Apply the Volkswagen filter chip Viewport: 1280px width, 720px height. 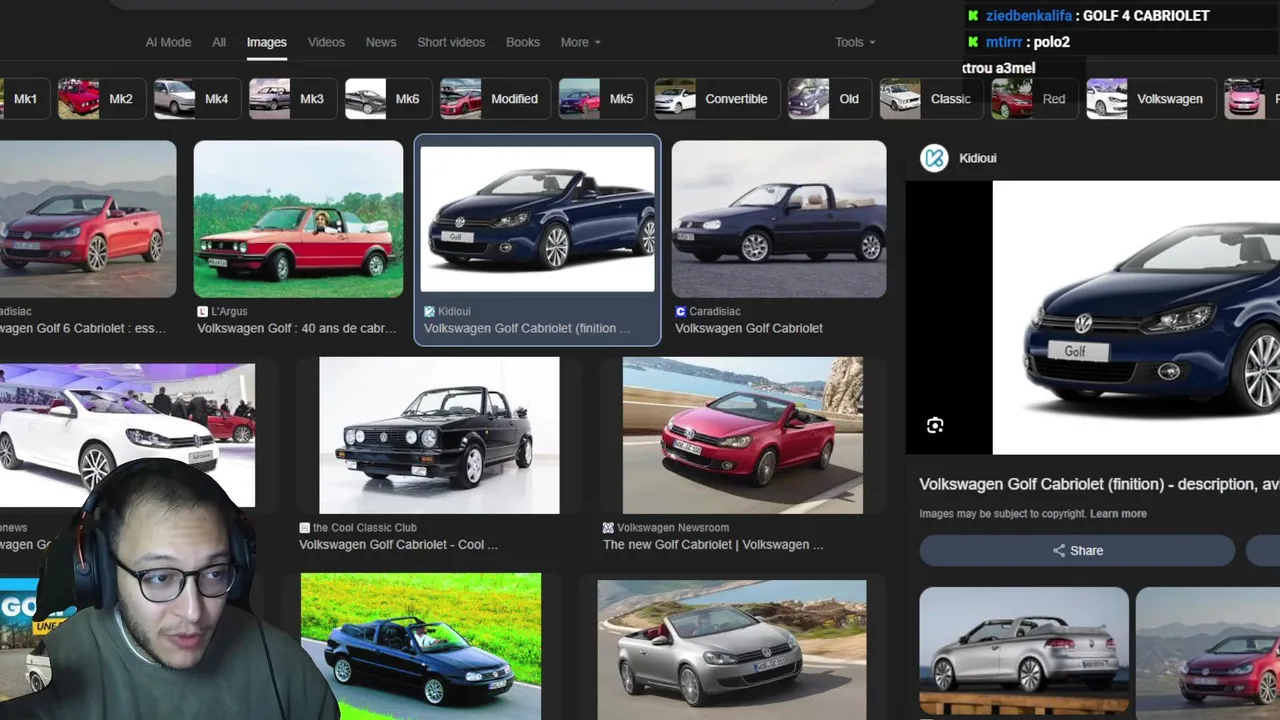[x=1151, y=99]
